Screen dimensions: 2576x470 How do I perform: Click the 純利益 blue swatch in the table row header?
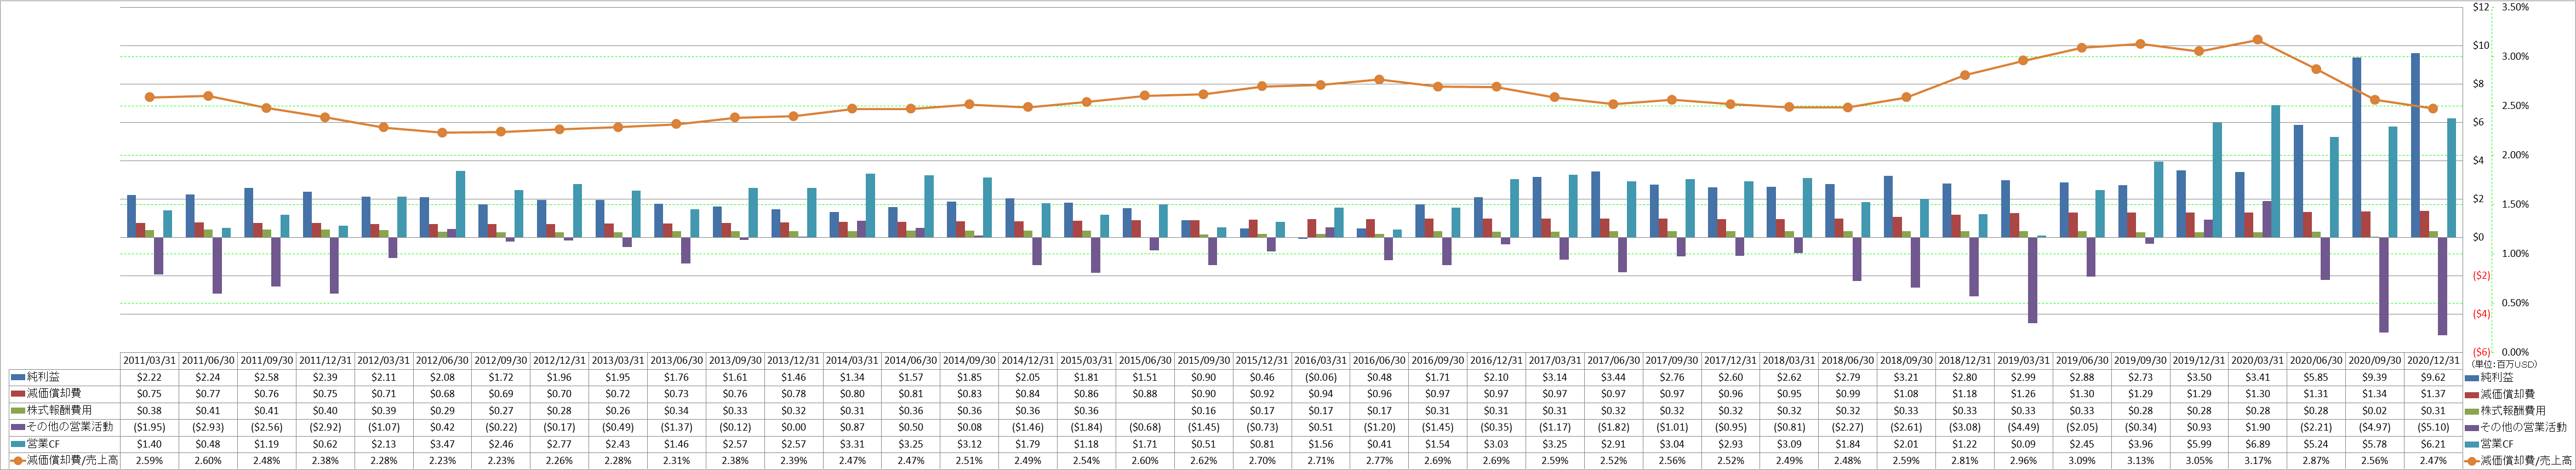[x=17, y=377]
